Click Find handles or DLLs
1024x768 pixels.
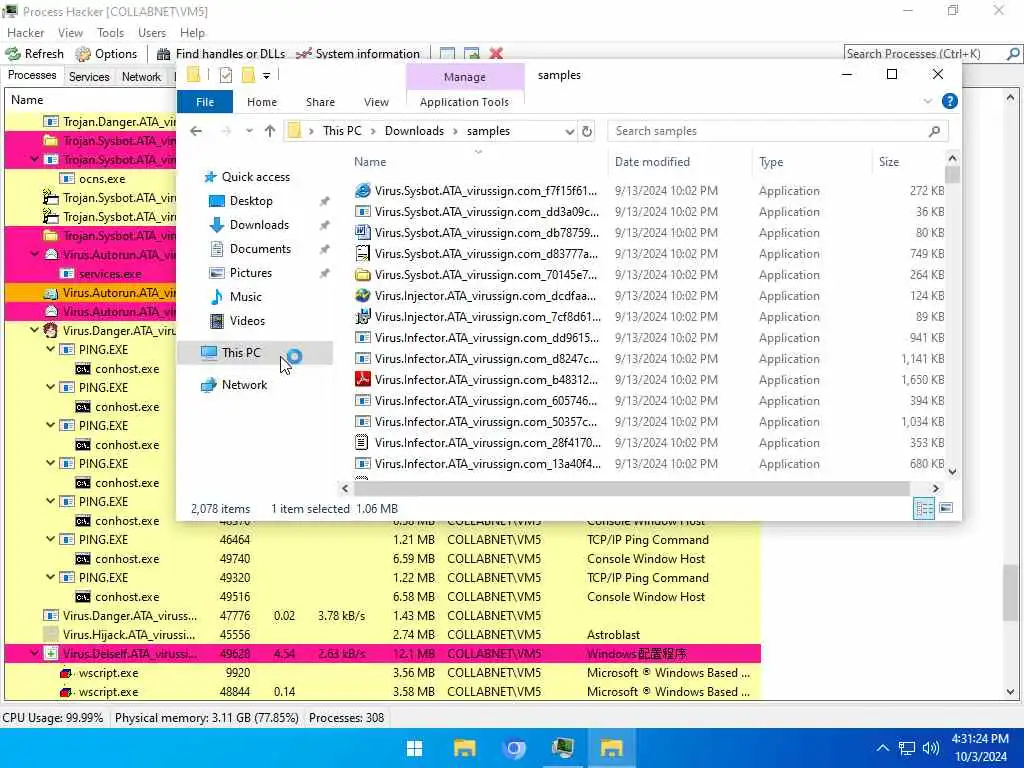[x=221, y=54]
